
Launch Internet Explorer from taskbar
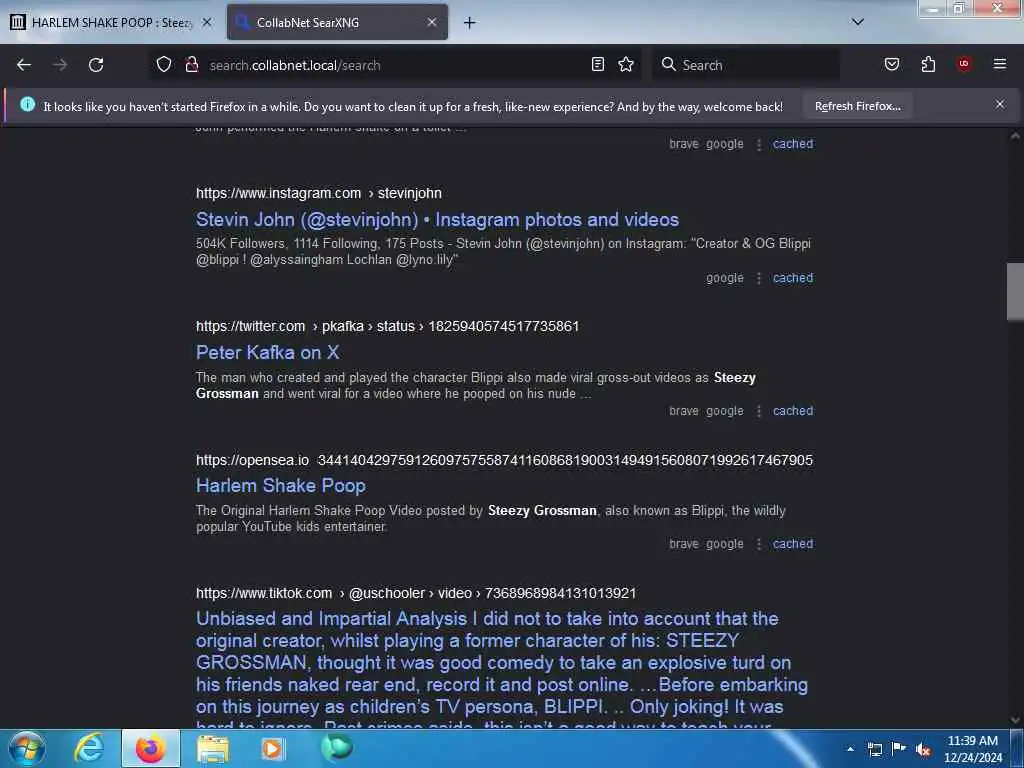point(89,748)
